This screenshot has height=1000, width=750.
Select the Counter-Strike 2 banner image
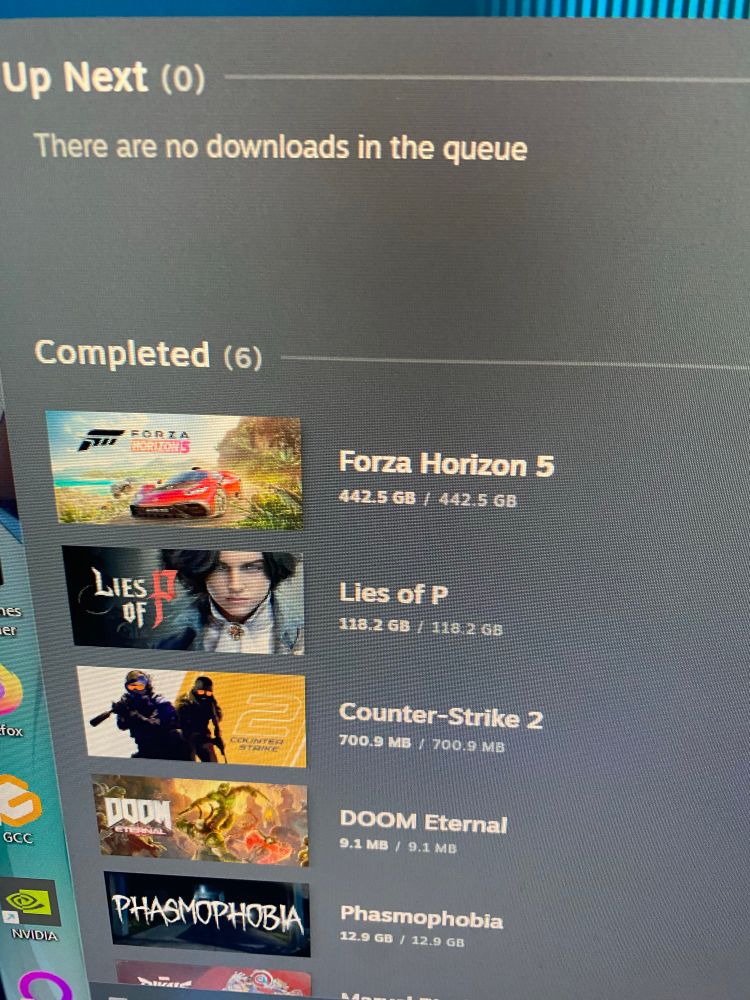(x=191, y=716)
